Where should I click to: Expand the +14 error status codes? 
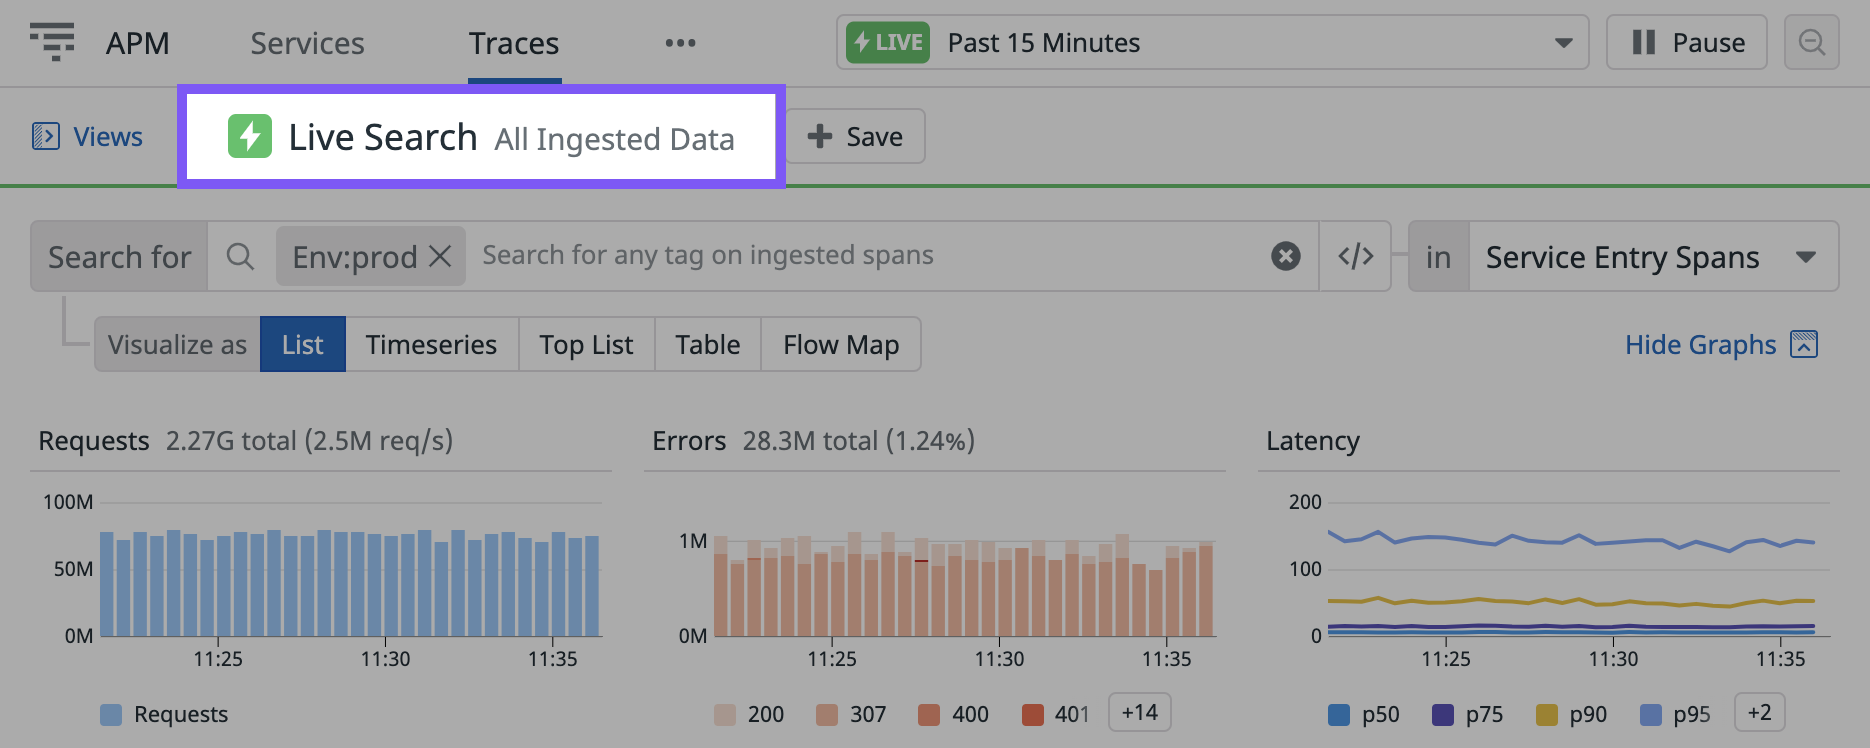click(1139, 713)
